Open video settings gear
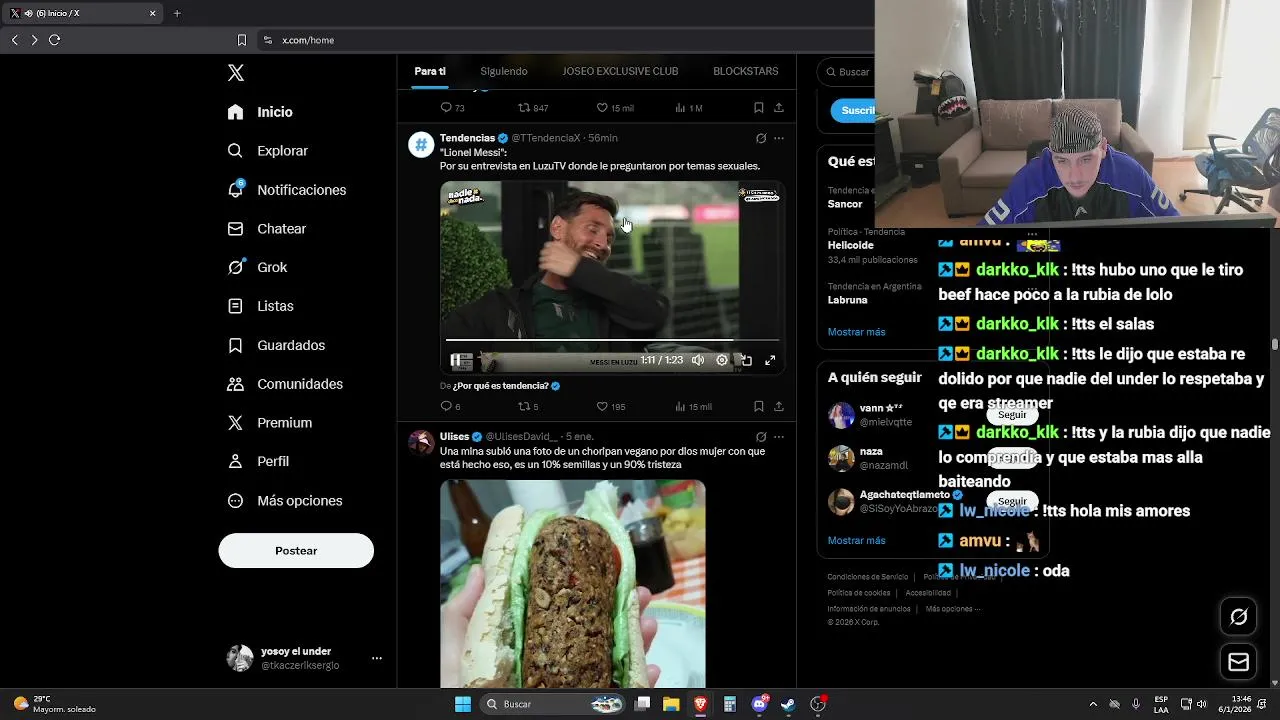 [722, 360]
